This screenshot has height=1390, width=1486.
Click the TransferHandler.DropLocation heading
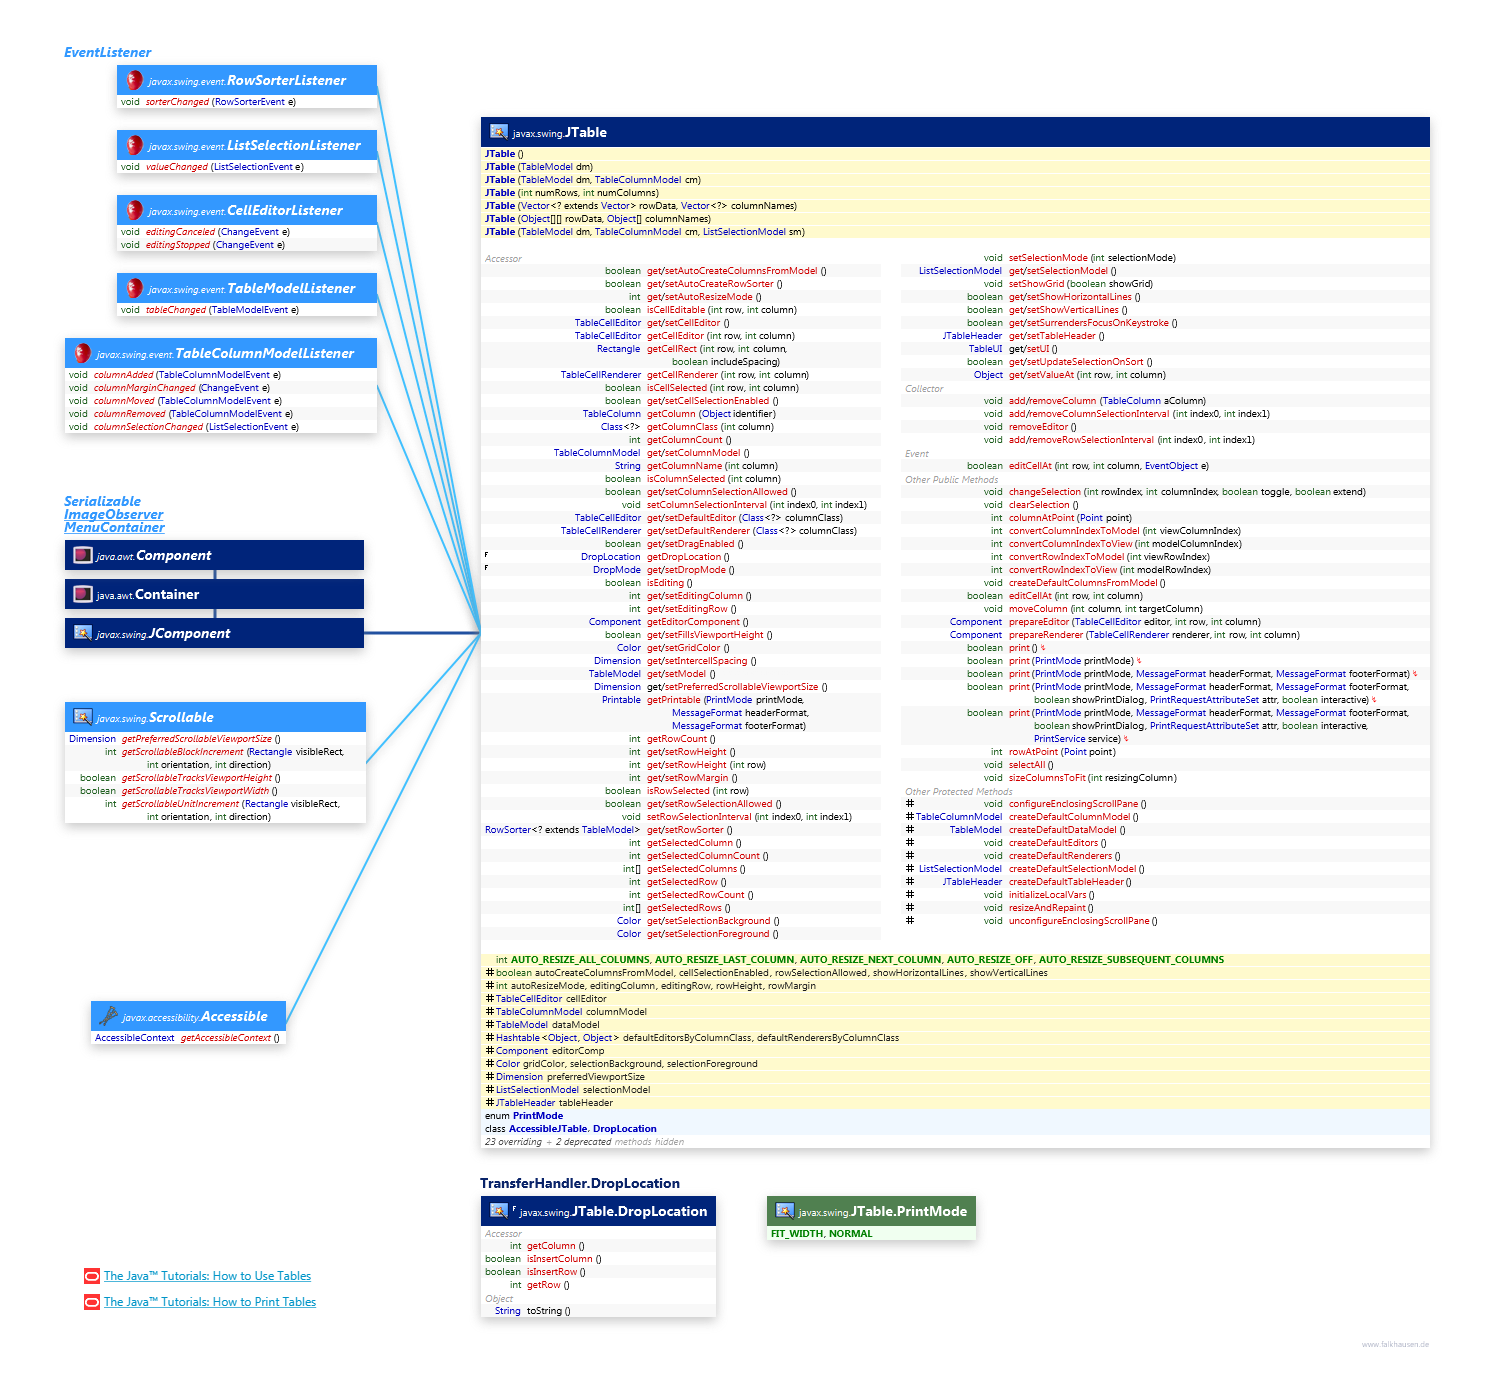click(x=580, y=1183)
